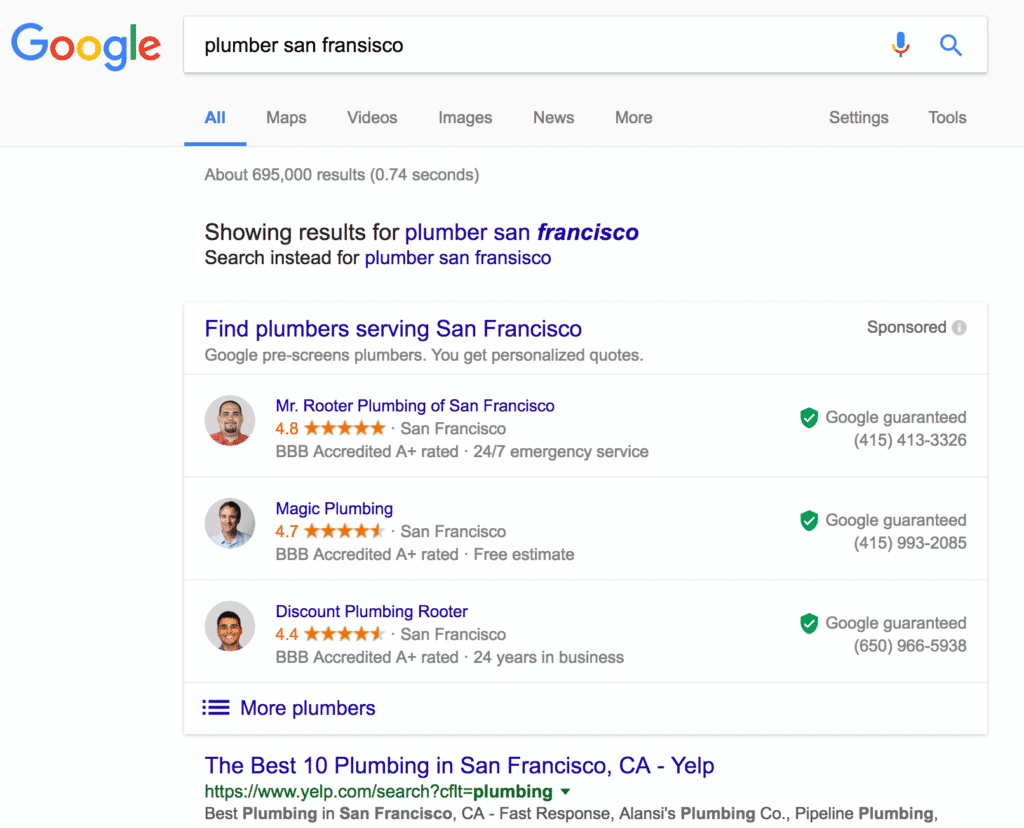
Task: Click the More plumbers list icon
Action: tap(215, 707)
